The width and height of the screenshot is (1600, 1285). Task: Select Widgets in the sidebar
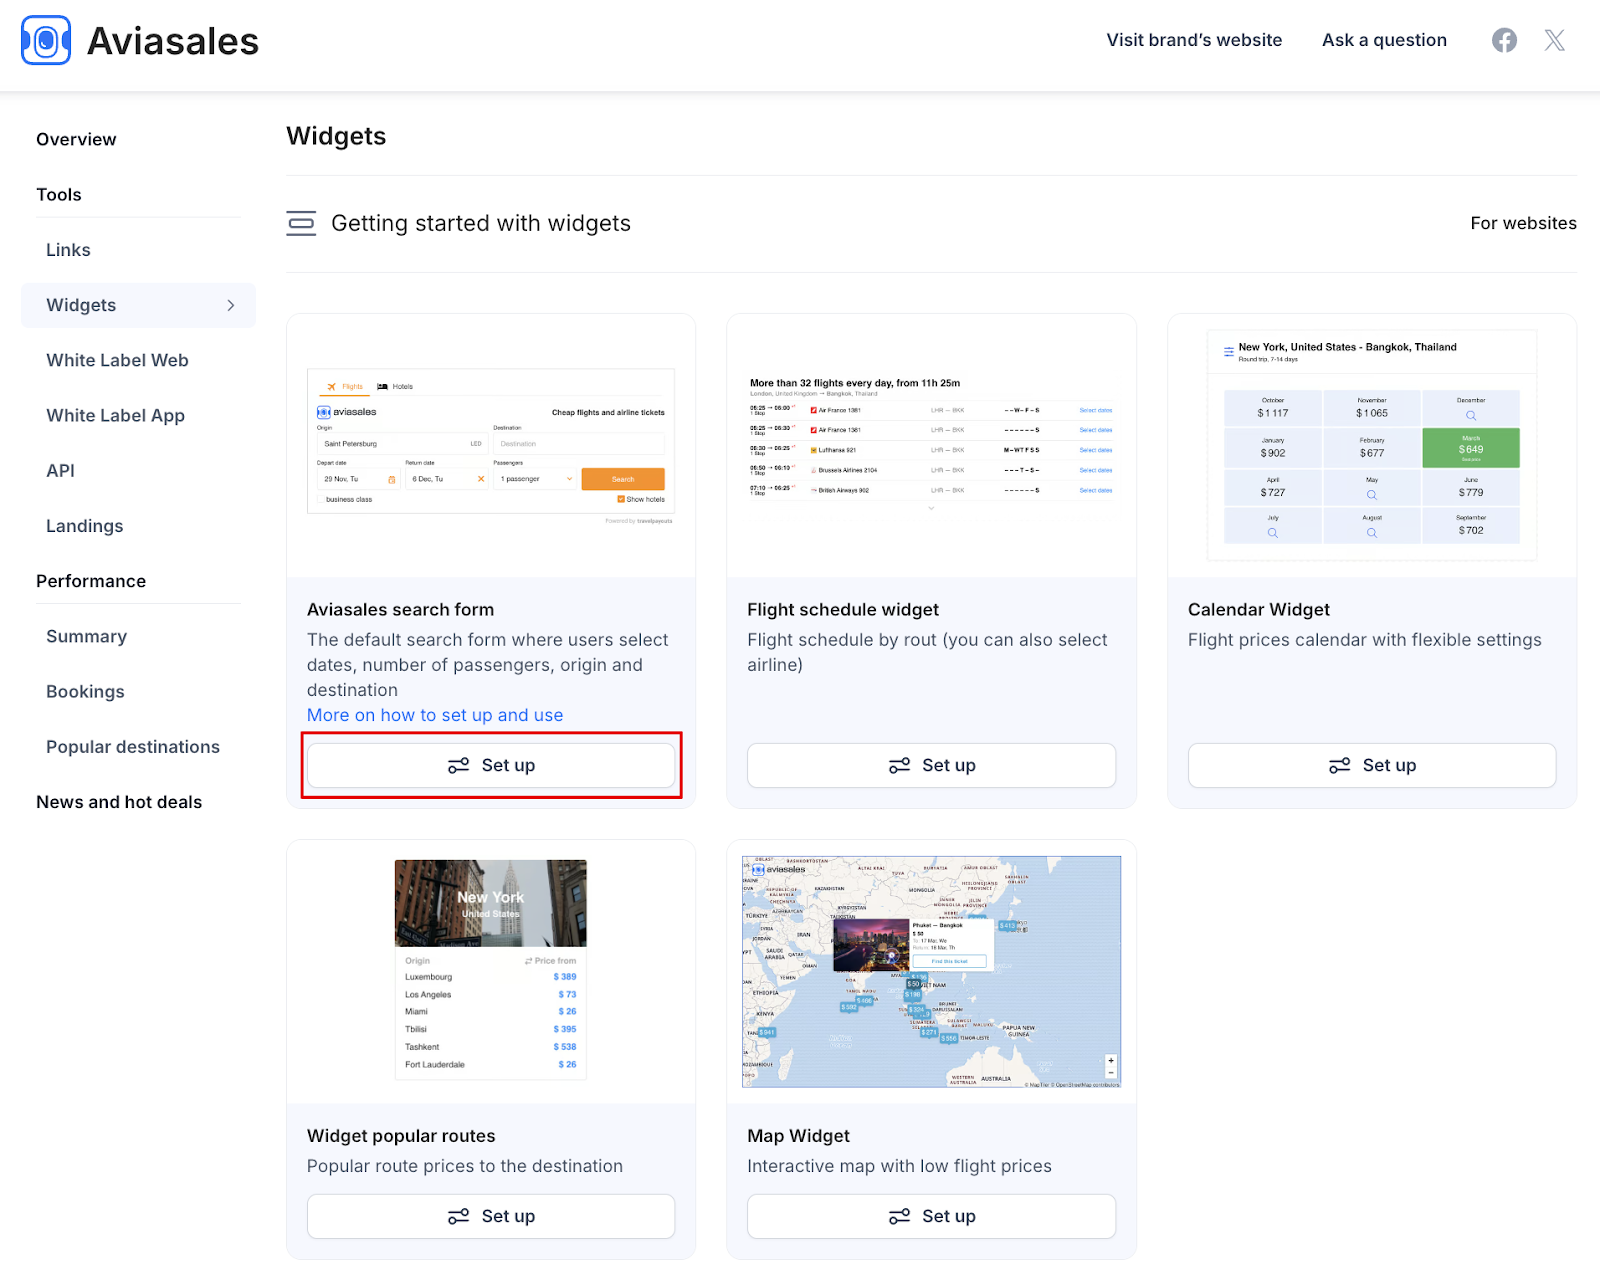pyautogui.click(x=138, y=305)
